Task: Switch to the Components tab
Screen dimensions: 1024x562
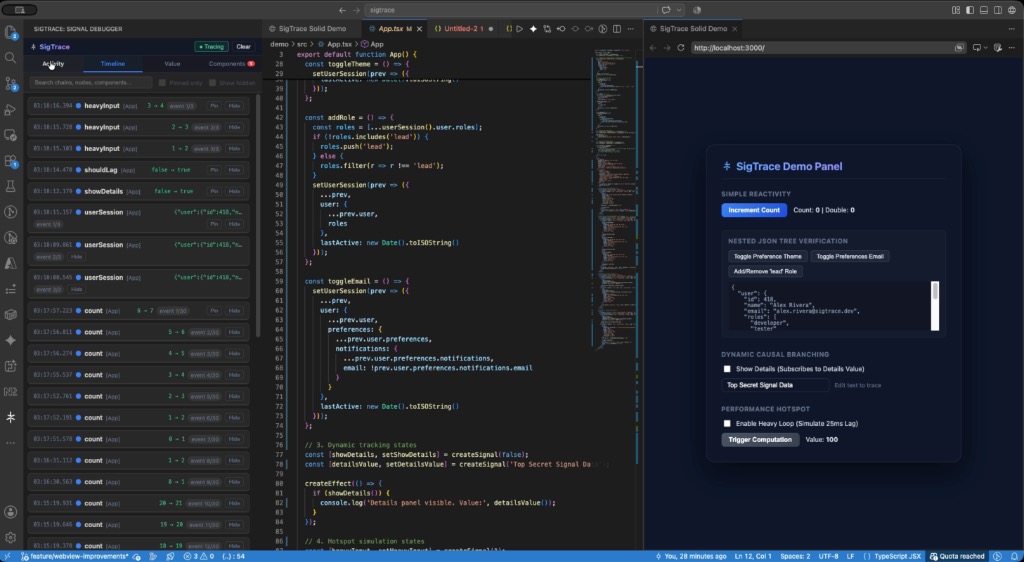Action: (231, 64)
